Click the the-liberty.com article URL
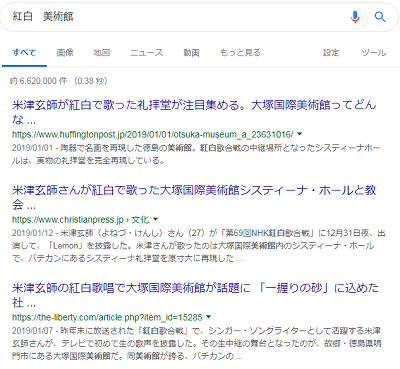 pos(107,317)
